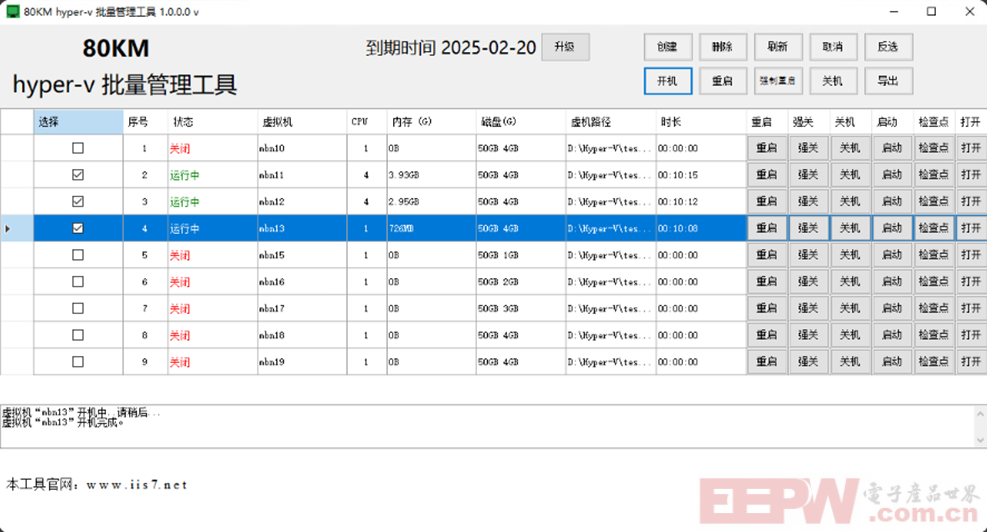Click the 升级 upgrade button
The image size is (987, 532).
[565, 47]
